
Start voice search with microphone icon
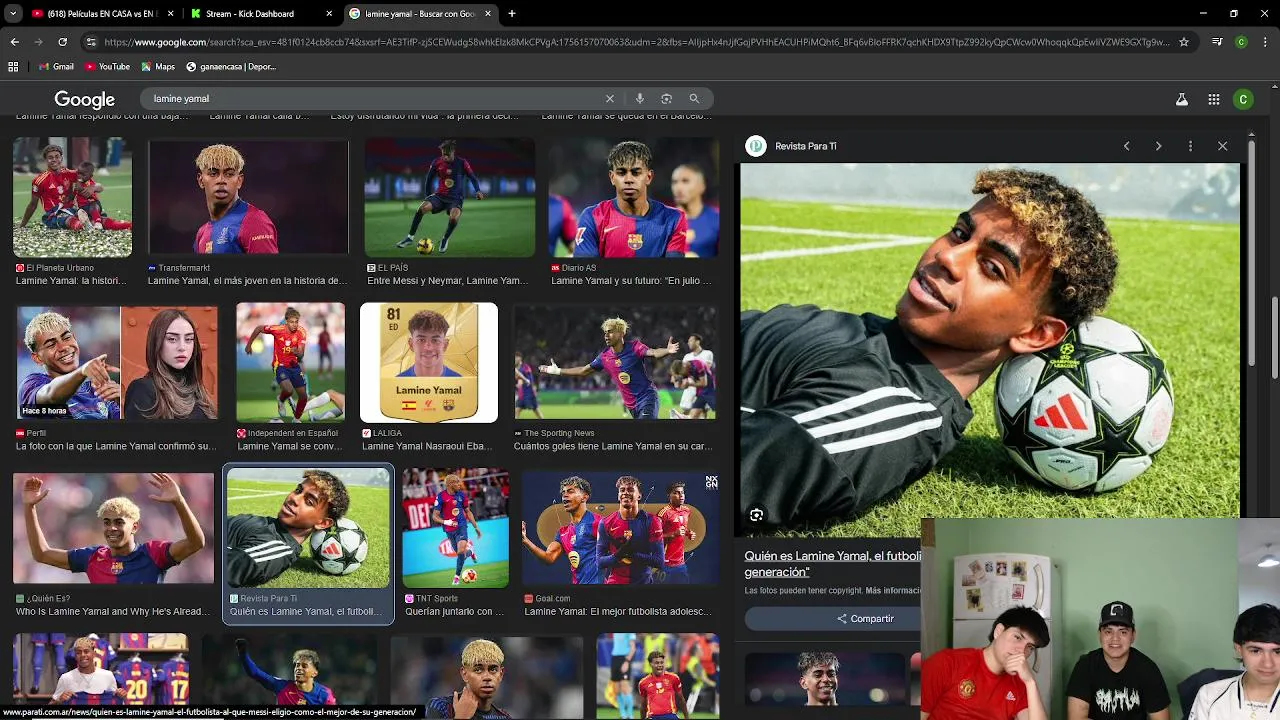tap(639, 99)
